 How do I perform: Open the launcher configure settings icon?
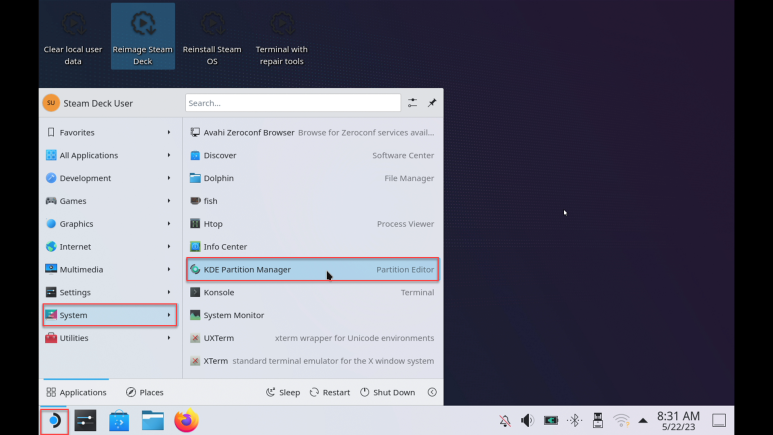(412, 103)
